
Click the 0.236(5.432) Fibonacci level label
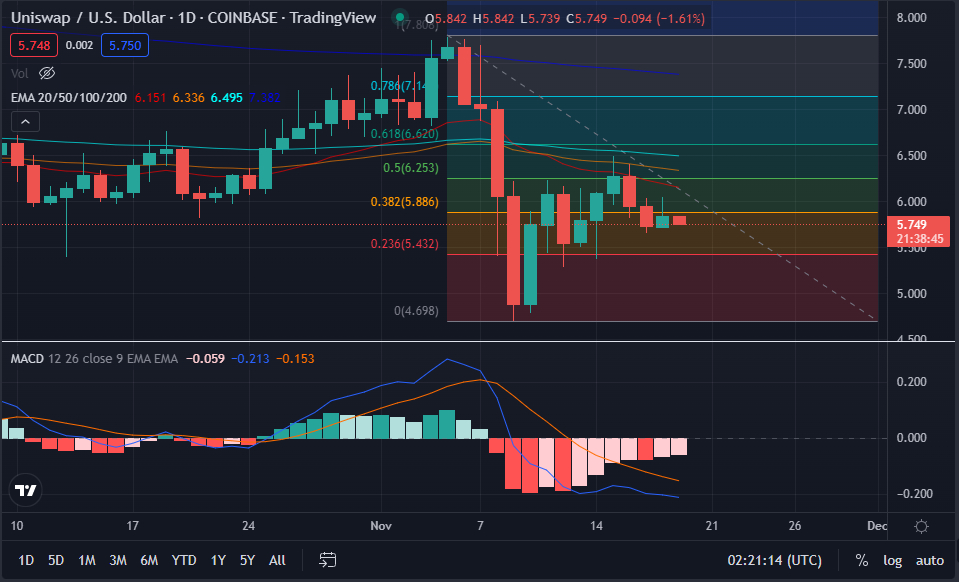405,244
